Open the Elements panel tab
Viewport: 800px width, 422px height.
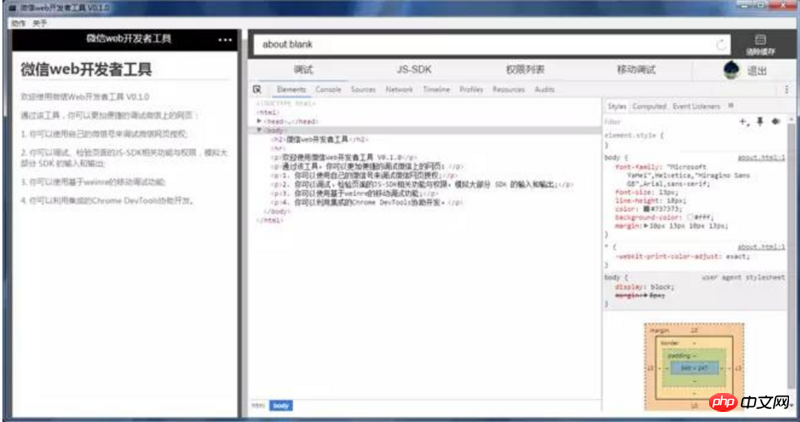(x=291, y=89)
